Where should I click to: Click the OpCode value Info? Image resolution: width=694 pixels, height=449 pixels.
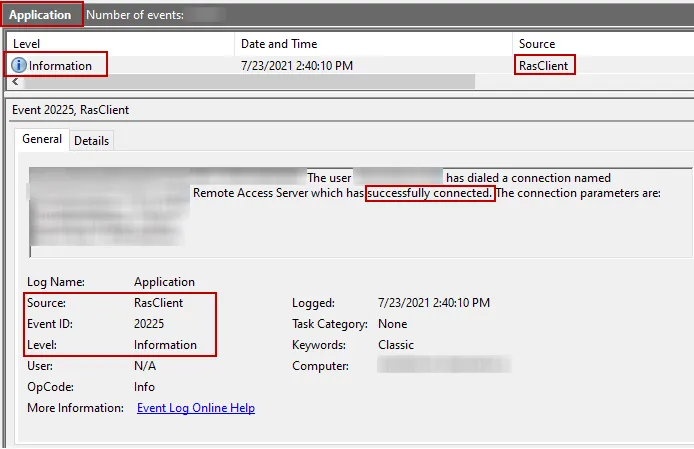tap(146, 387)
